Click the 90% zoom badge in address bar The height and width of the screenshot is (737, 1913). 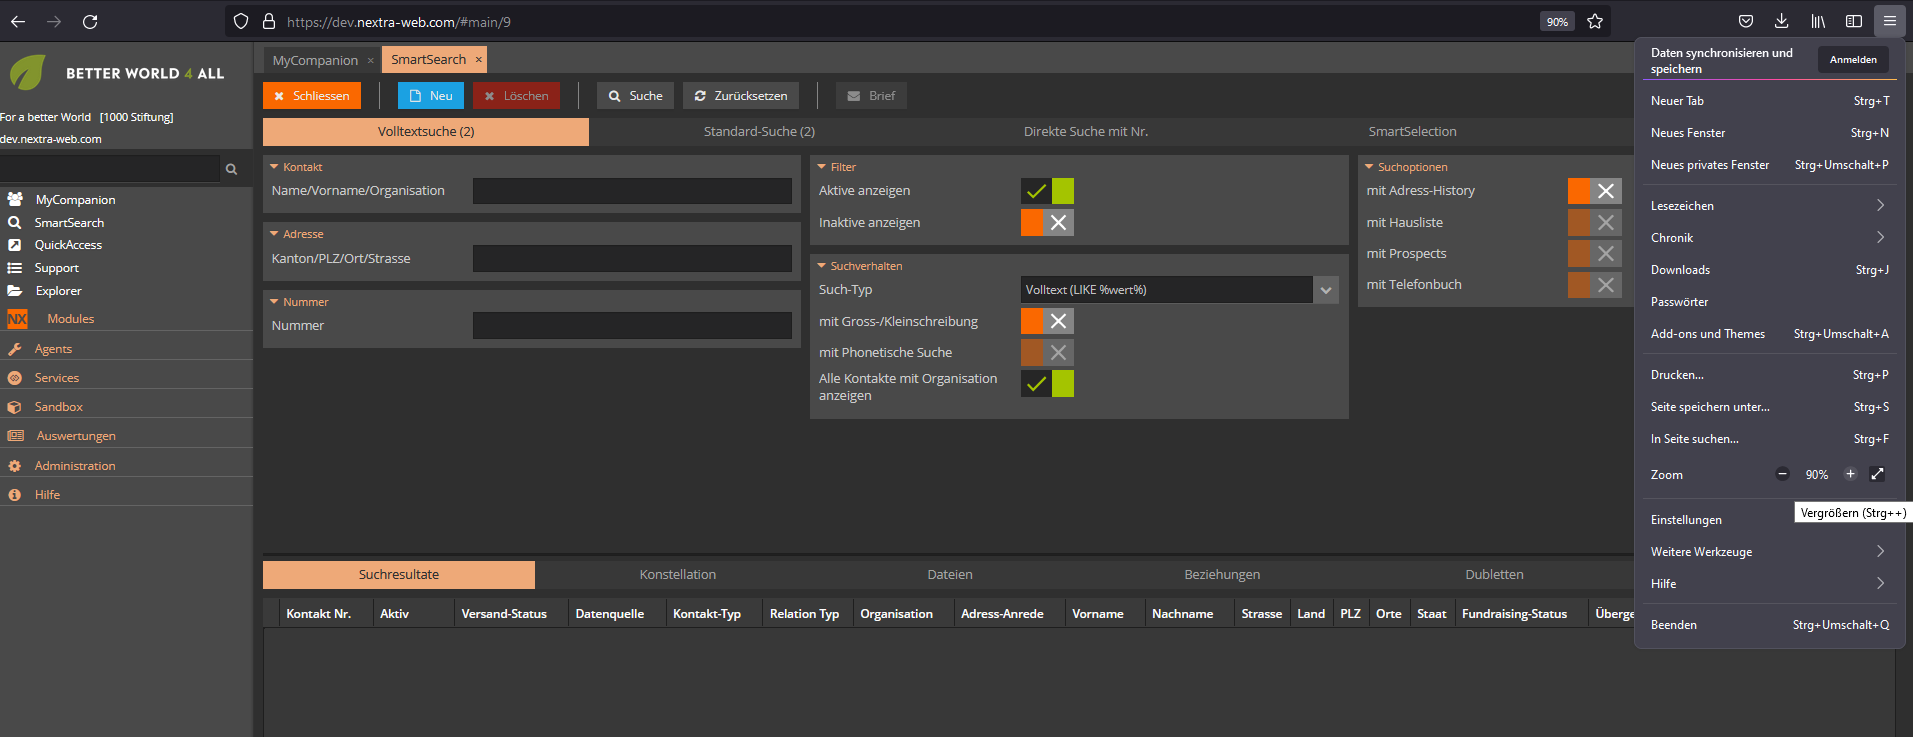pos(1557,22)
